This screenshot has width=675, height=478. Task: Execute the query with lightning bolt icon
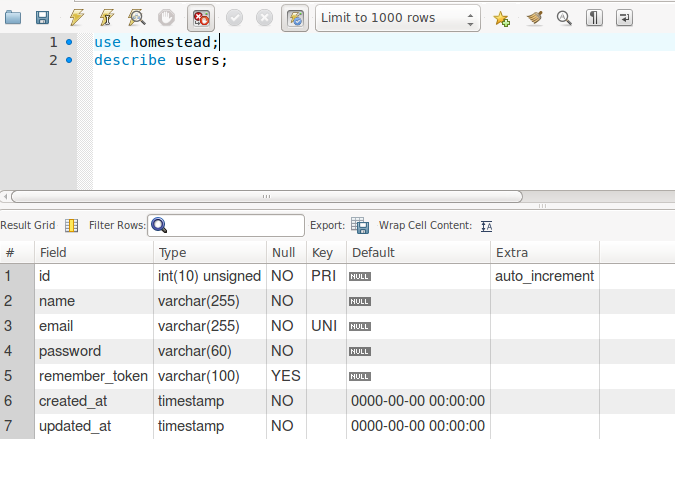(77, 18)
